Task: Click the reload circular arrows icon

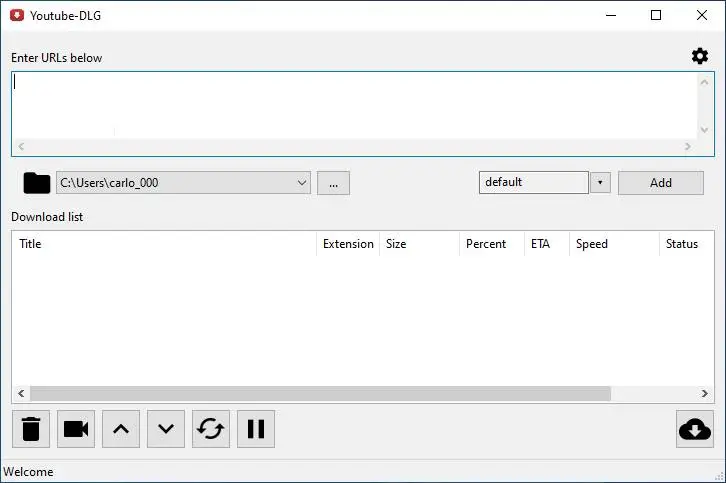Action: tap(211, 429)
